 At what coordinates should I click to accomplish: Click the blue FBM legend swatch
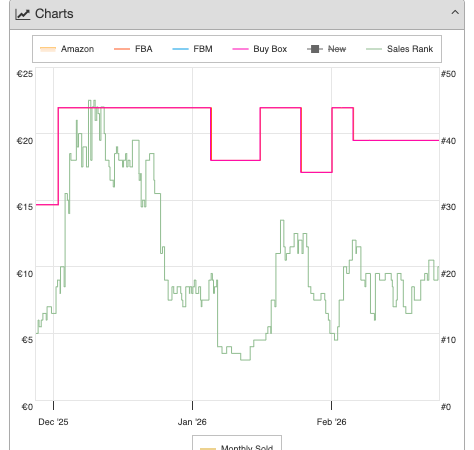[x=180, y=49]
